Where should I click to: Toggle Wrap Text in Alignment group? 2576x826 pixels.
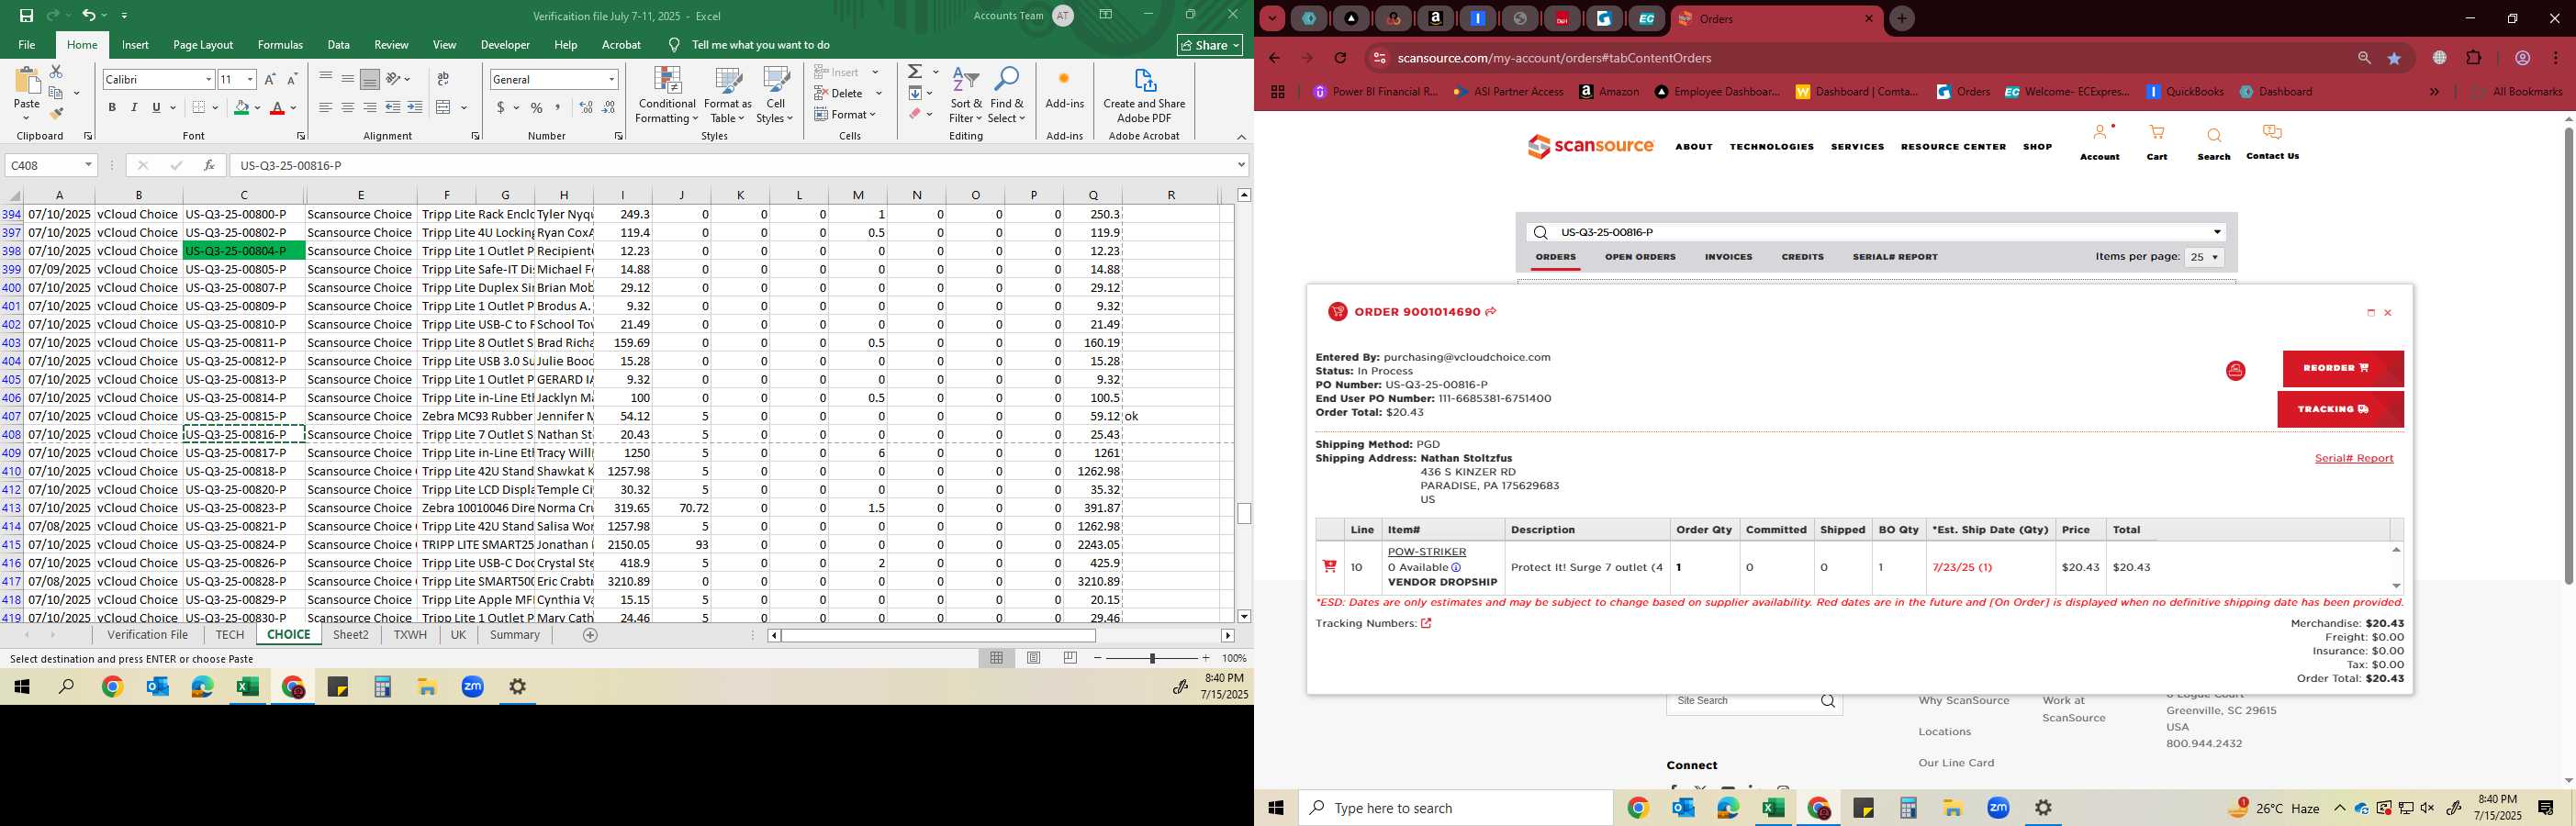point(443,79)
